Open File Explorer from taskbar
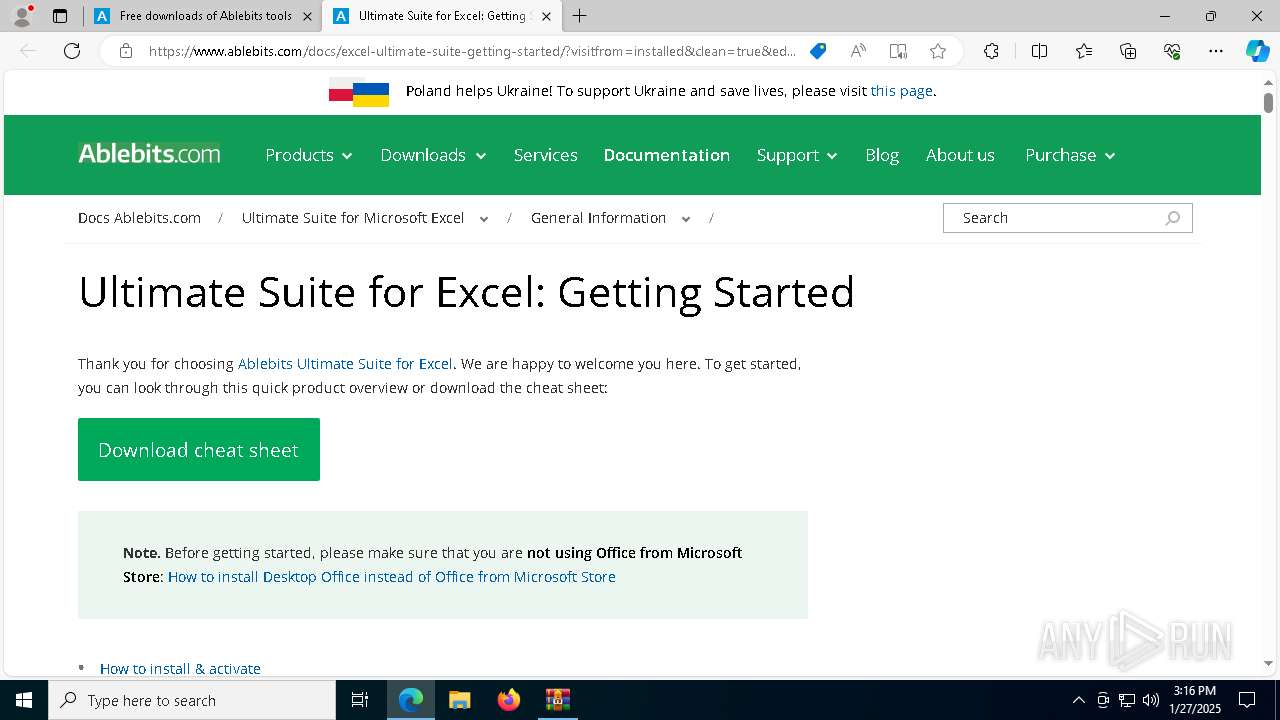The width and height of the screenshot is (1280, 720). [460, 700]
